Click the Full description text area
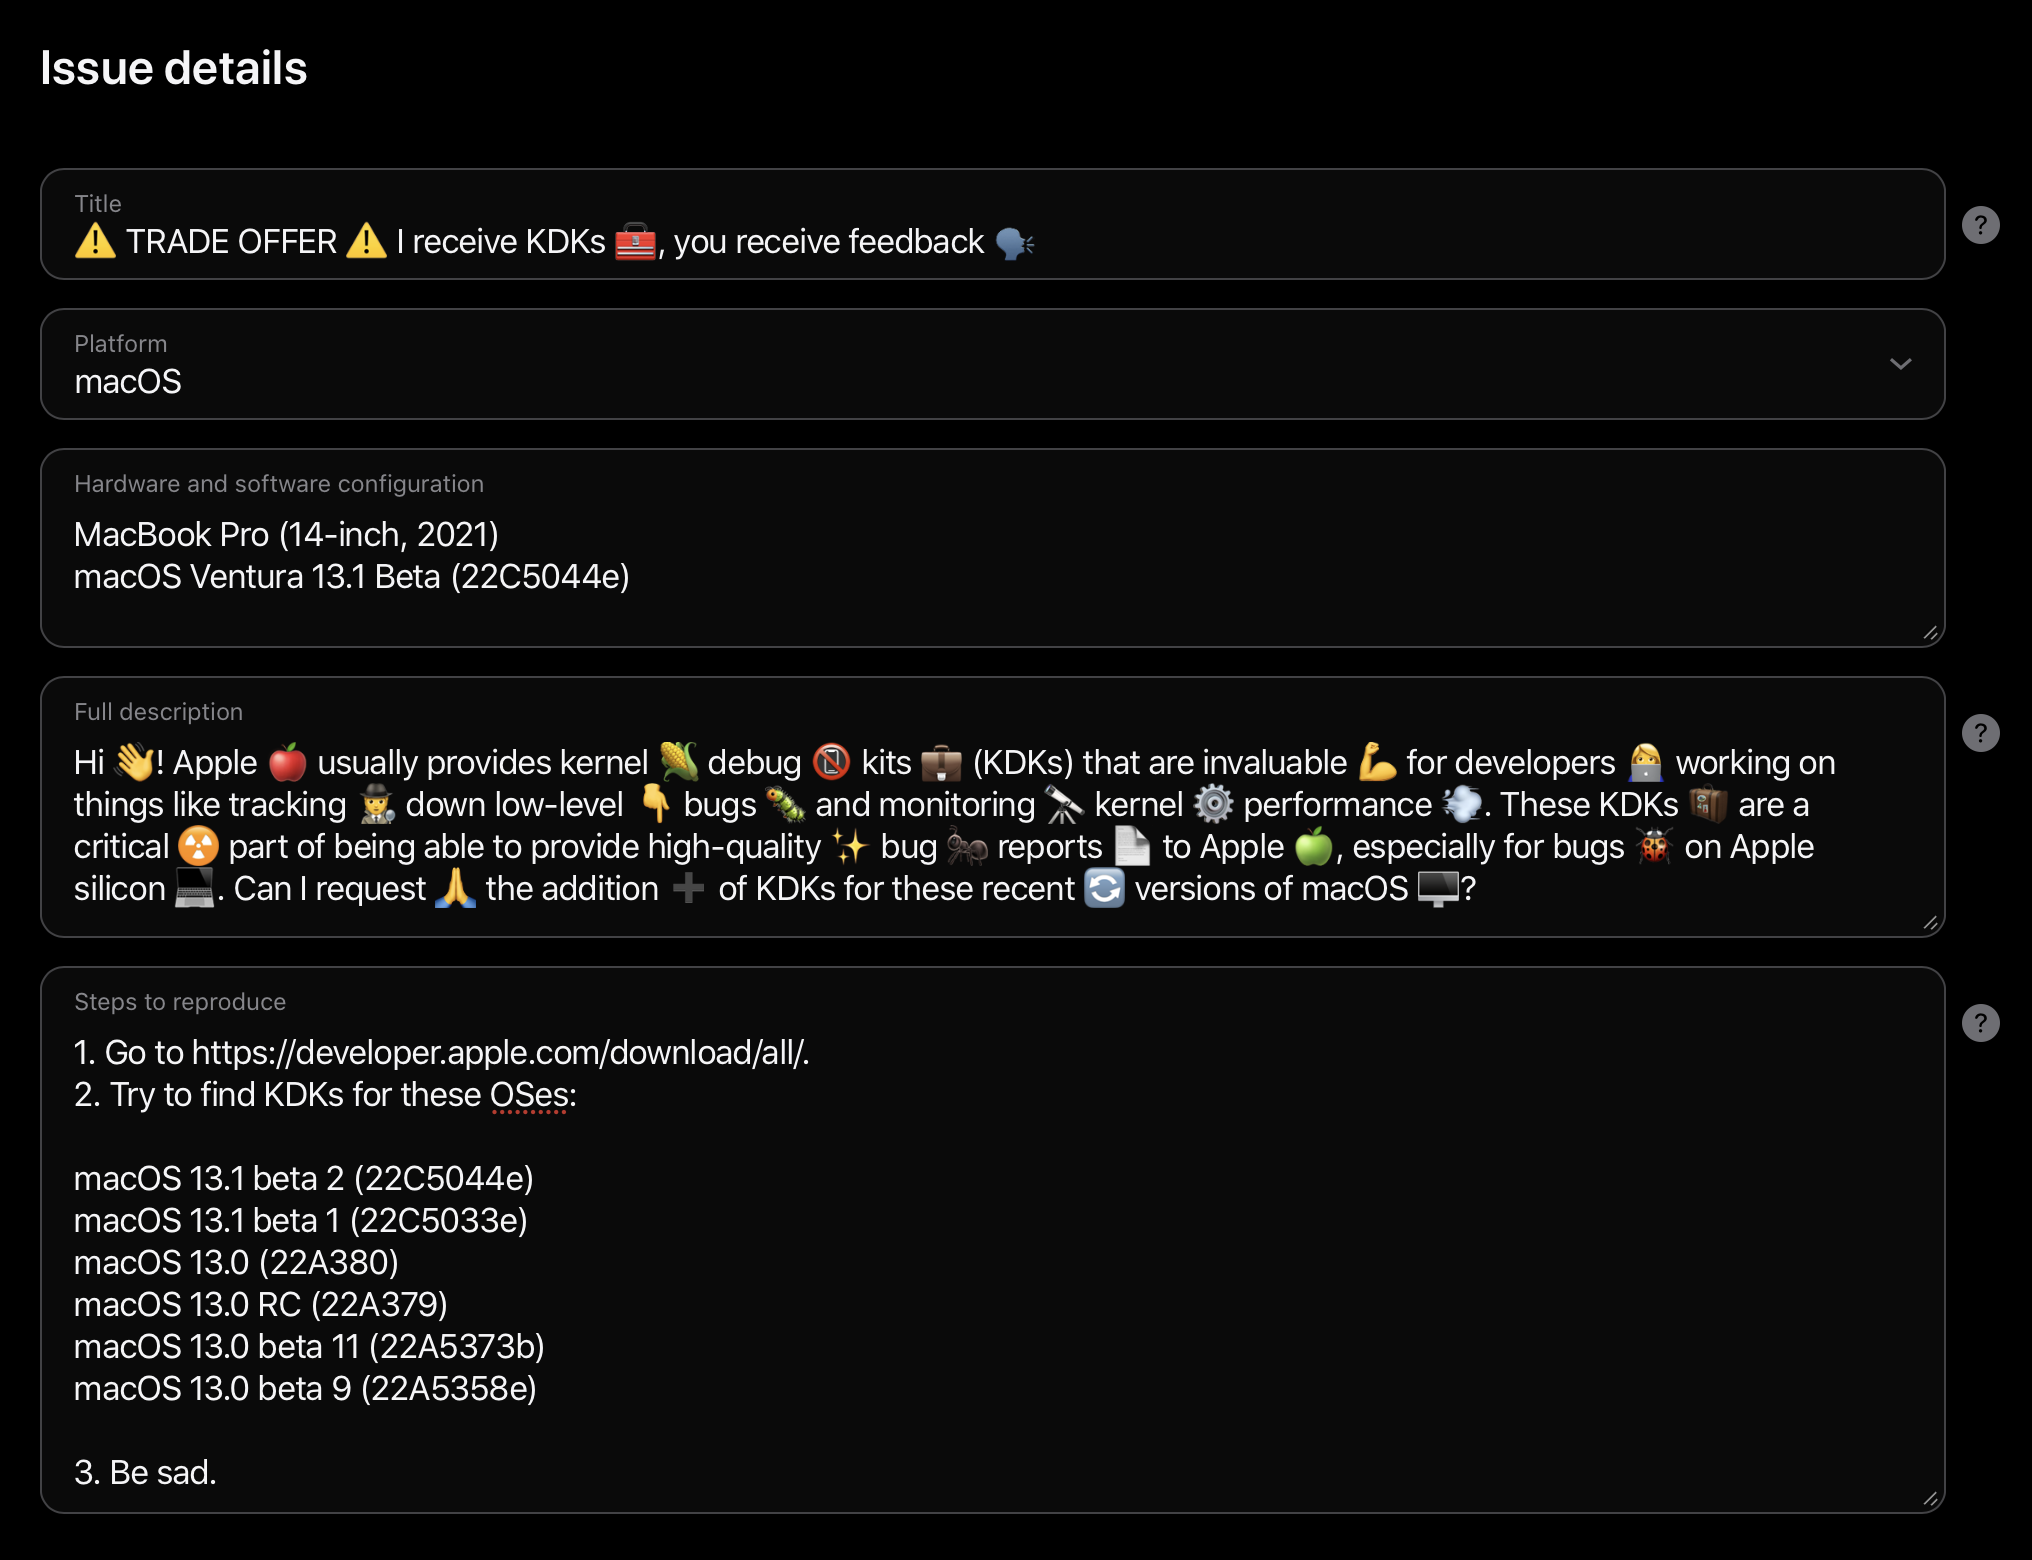This screenshot has width=2032, height=1560. (992, 807)
